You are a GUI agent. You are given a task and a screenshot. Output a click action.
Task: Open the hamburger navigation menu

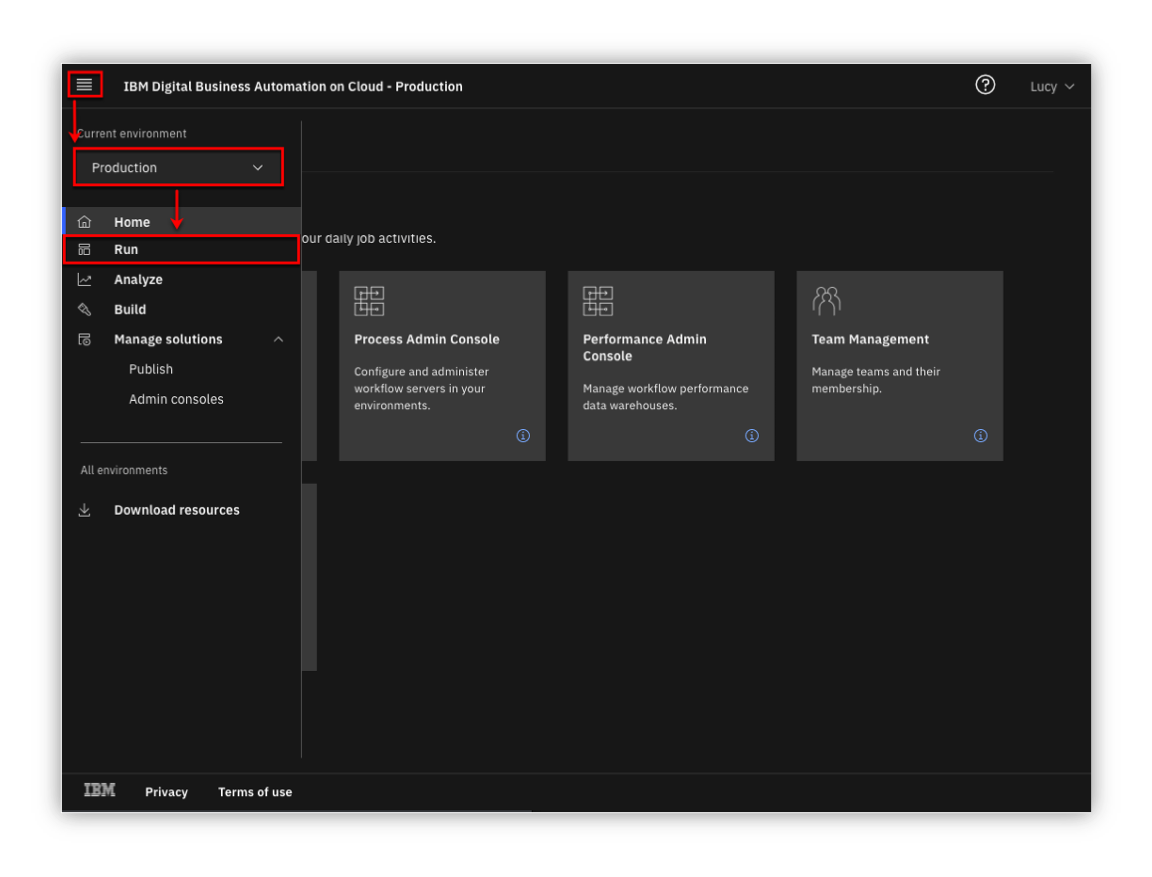(84, 85)
